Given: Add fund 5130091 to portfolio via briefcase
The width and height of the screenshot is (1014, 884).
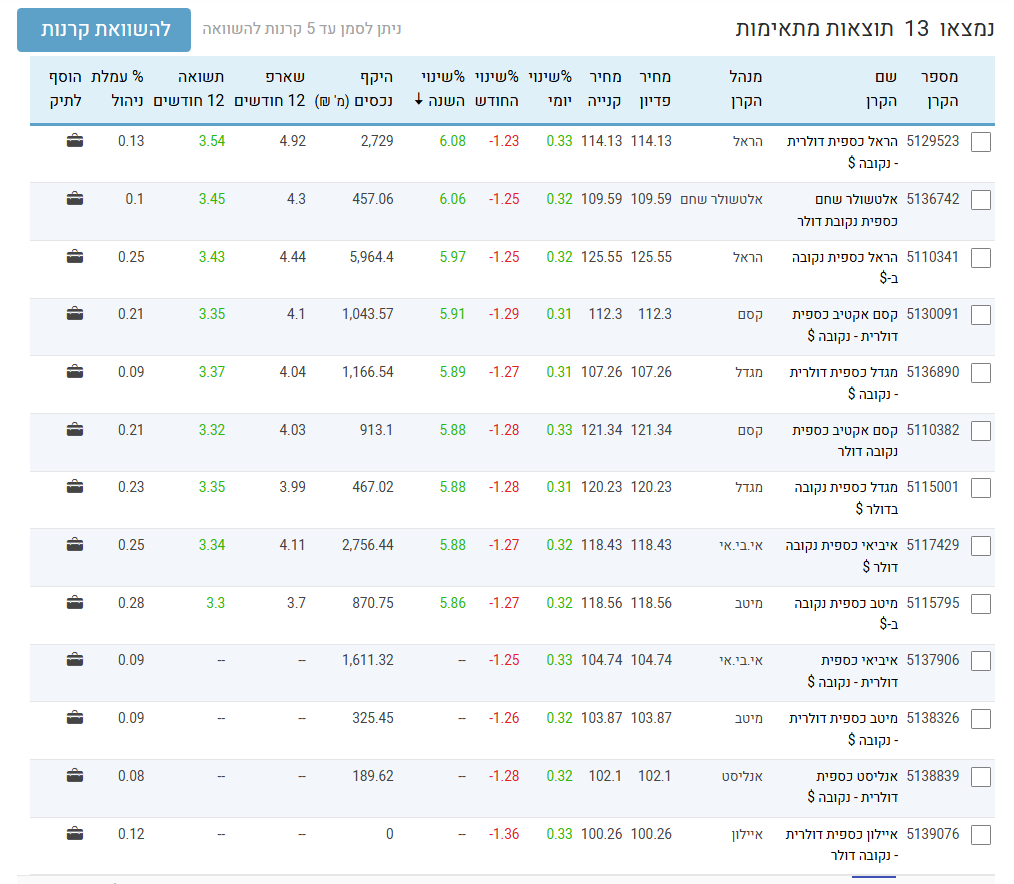Looking at the screenshot, I should point(74,314).
